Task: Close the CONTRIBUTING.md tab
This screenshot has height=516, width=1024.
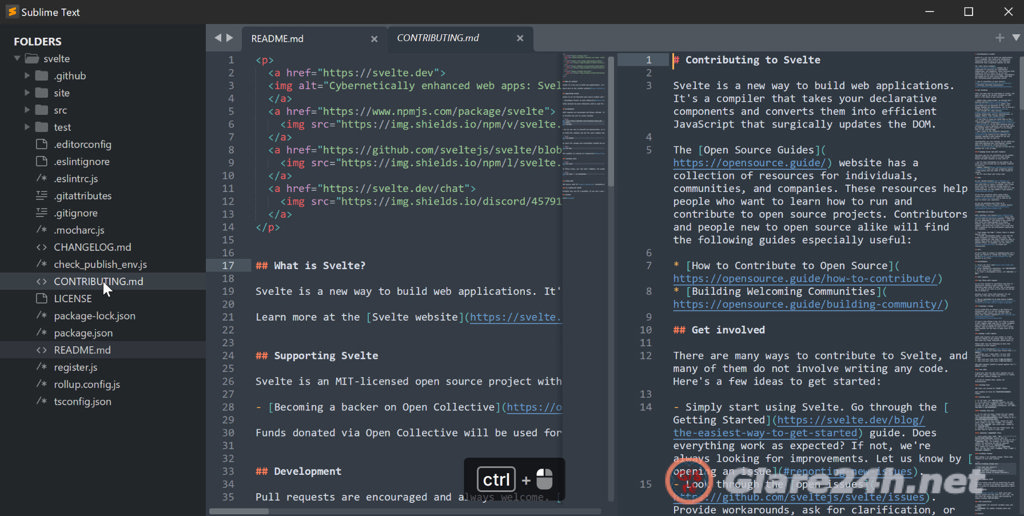Action: [x=520, y=39]
